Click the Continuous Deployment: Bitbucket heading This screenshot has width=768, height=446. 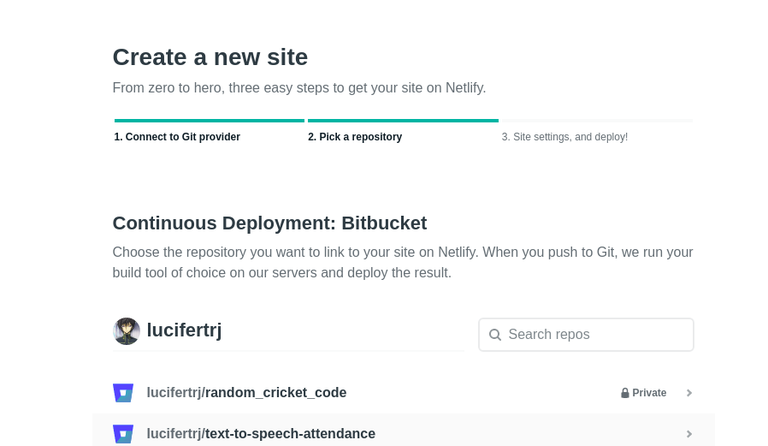click(x=269, y=223)
